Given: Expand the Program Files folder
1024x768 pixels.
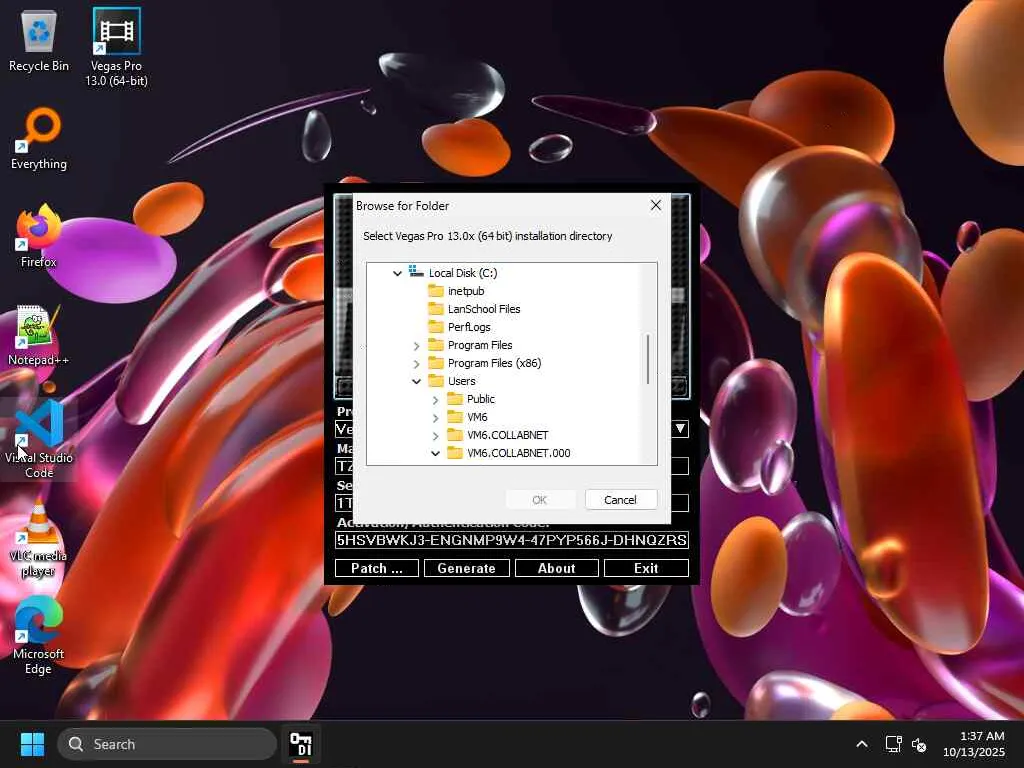Looking at the screenshot, I should 417,345.
